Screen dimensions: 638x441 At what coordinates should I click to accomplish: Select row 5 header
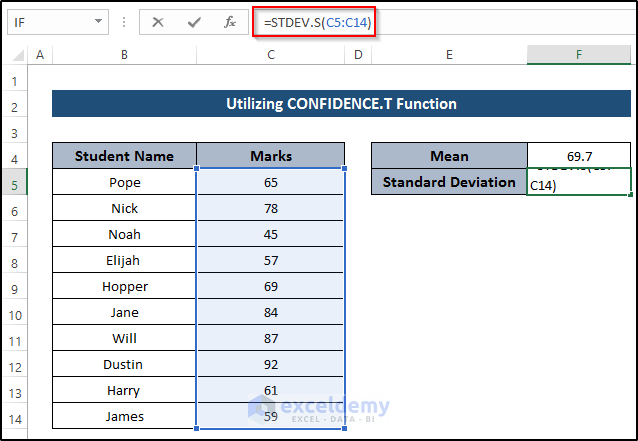coord(15,182)
